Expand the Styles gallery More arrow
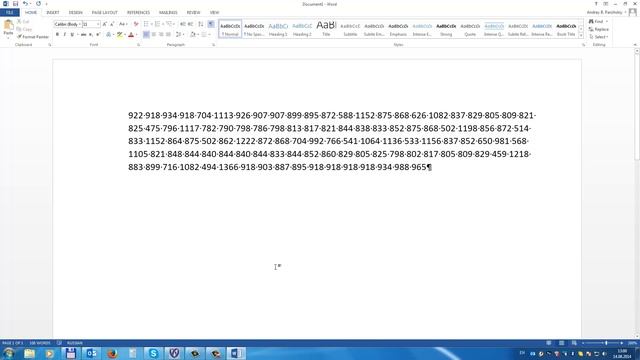 pyautogui.click(x=581, y=36)
